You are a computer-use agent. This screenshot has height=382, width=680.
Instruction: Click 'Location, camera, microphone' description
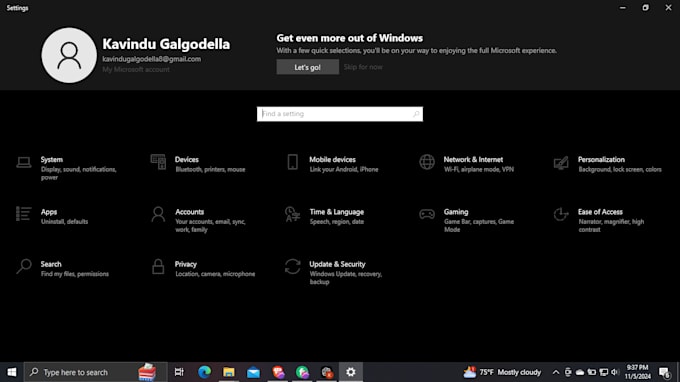point(215,274)
